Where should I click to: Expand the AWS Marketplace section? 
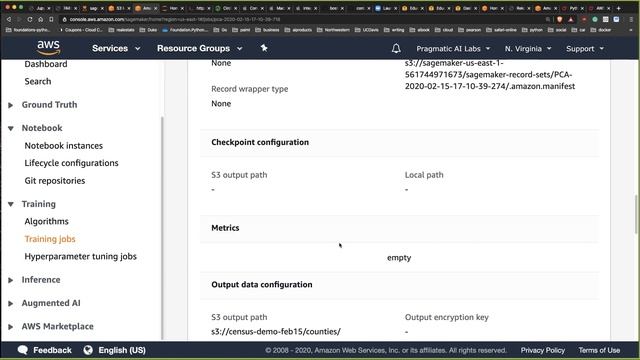(x=11, y=327)
